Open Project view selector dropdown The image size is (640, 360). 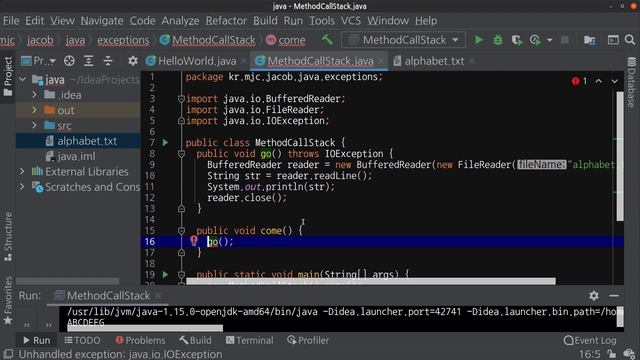38,61
